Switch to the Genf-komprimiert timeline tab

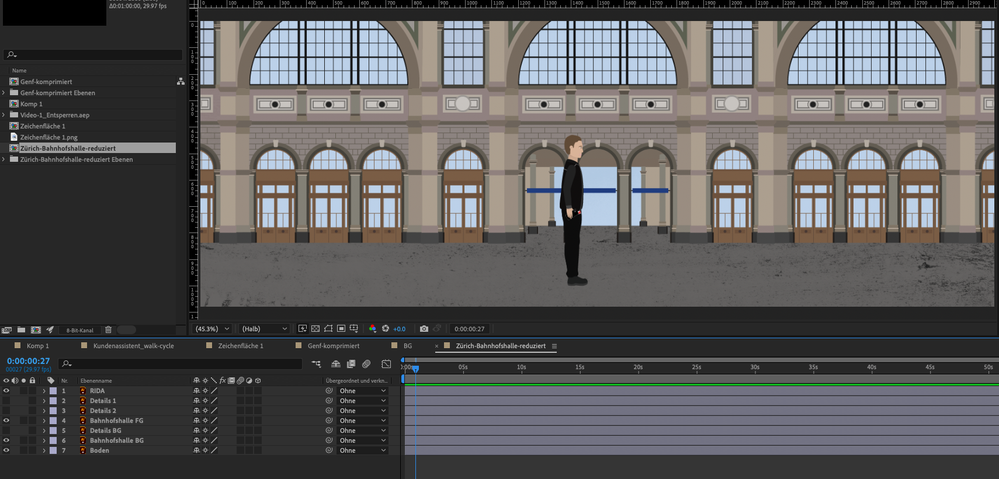click(335, 345)
